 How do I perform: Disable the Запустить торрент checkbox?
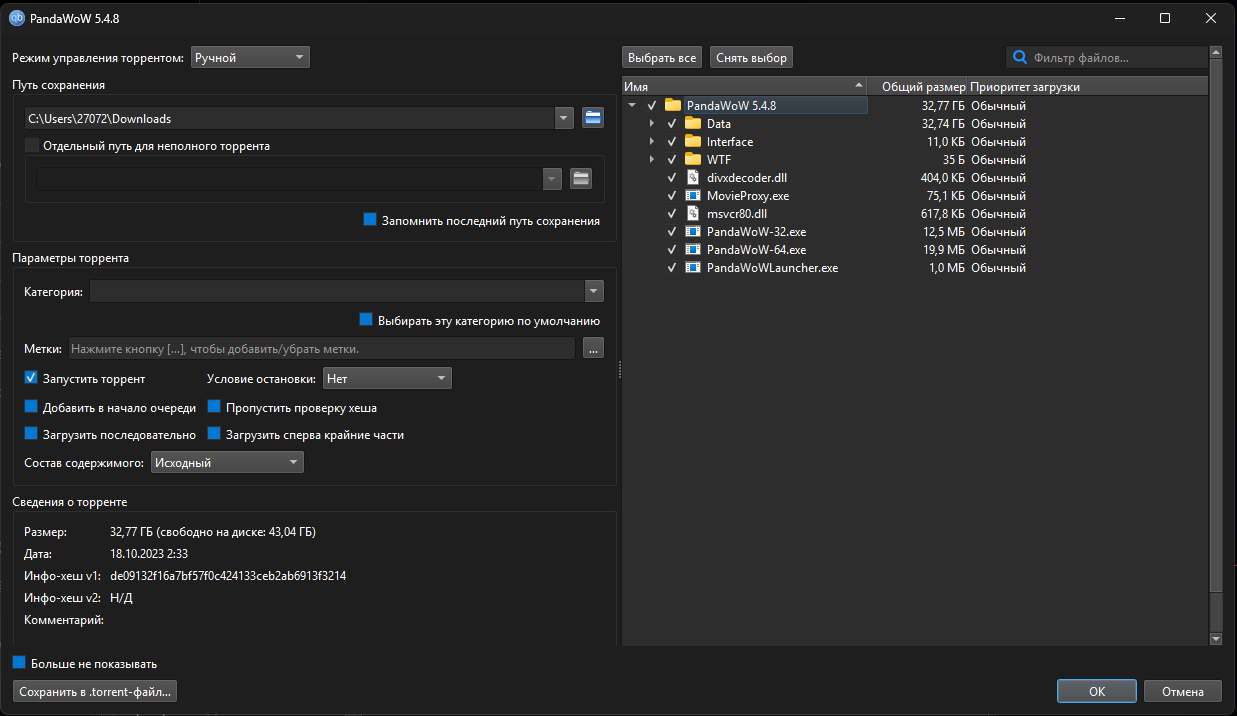point(31,379)
